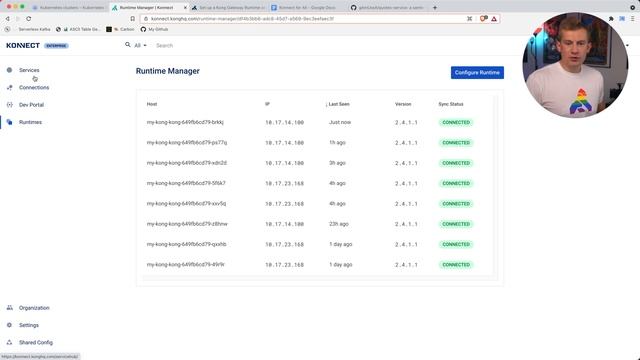640x360 pixels.
Task: Select host ending in qxxhb
Action: [186, 244]
